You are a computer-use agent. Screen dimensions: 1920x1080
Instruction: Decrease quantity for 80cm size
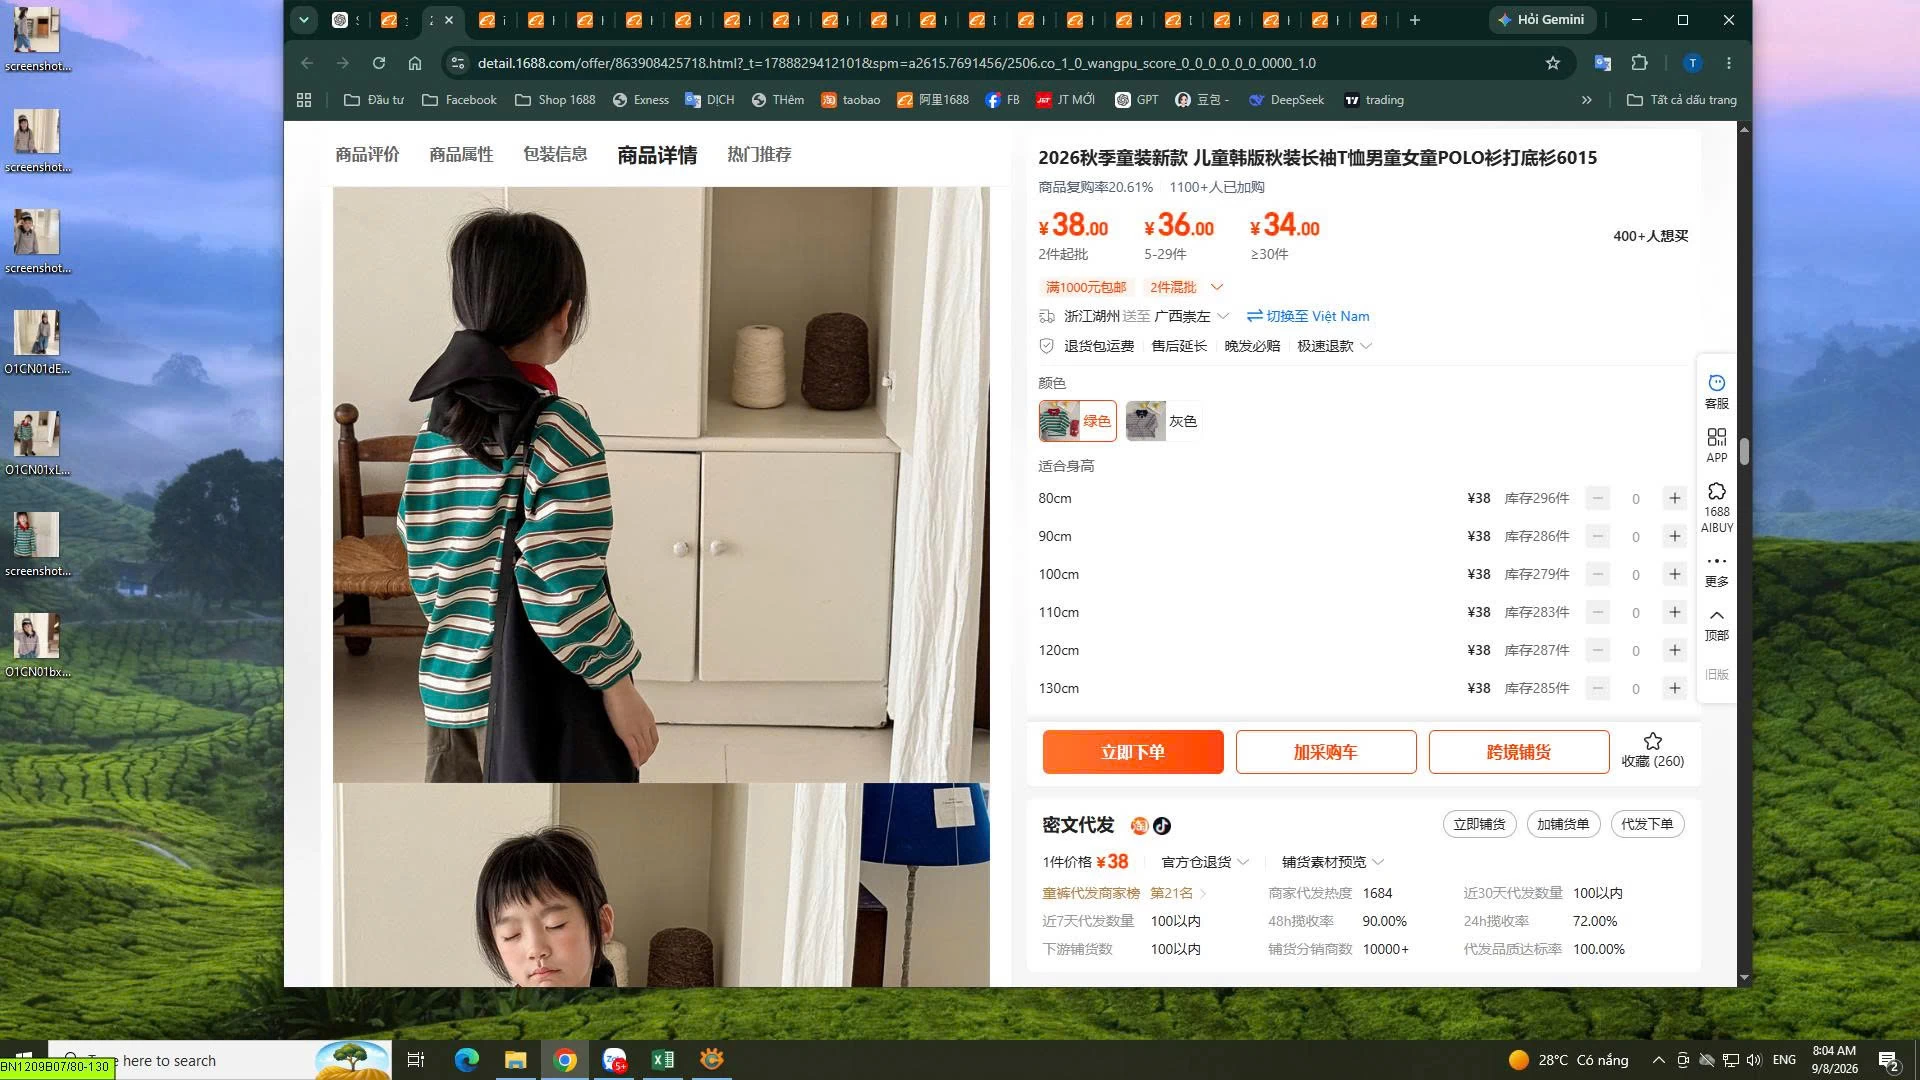tap(1598, 498)
